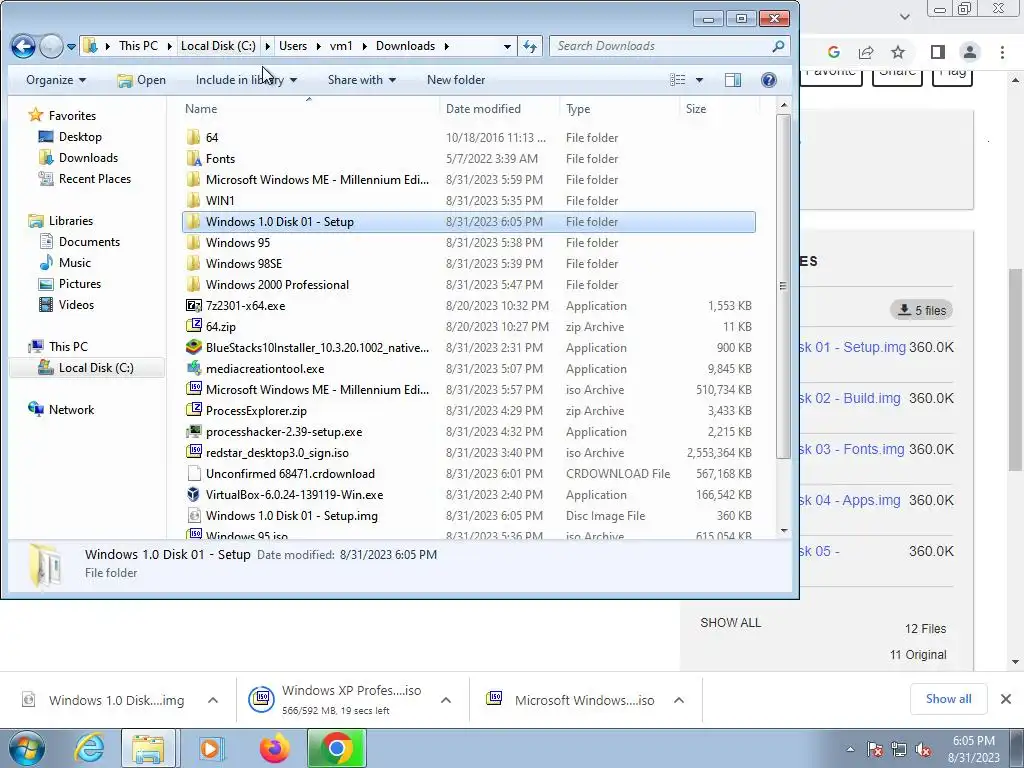Click the Fonts folder icon
Image resolution: width=1024 pixels, height=768 pixels.
coord(194,159)
